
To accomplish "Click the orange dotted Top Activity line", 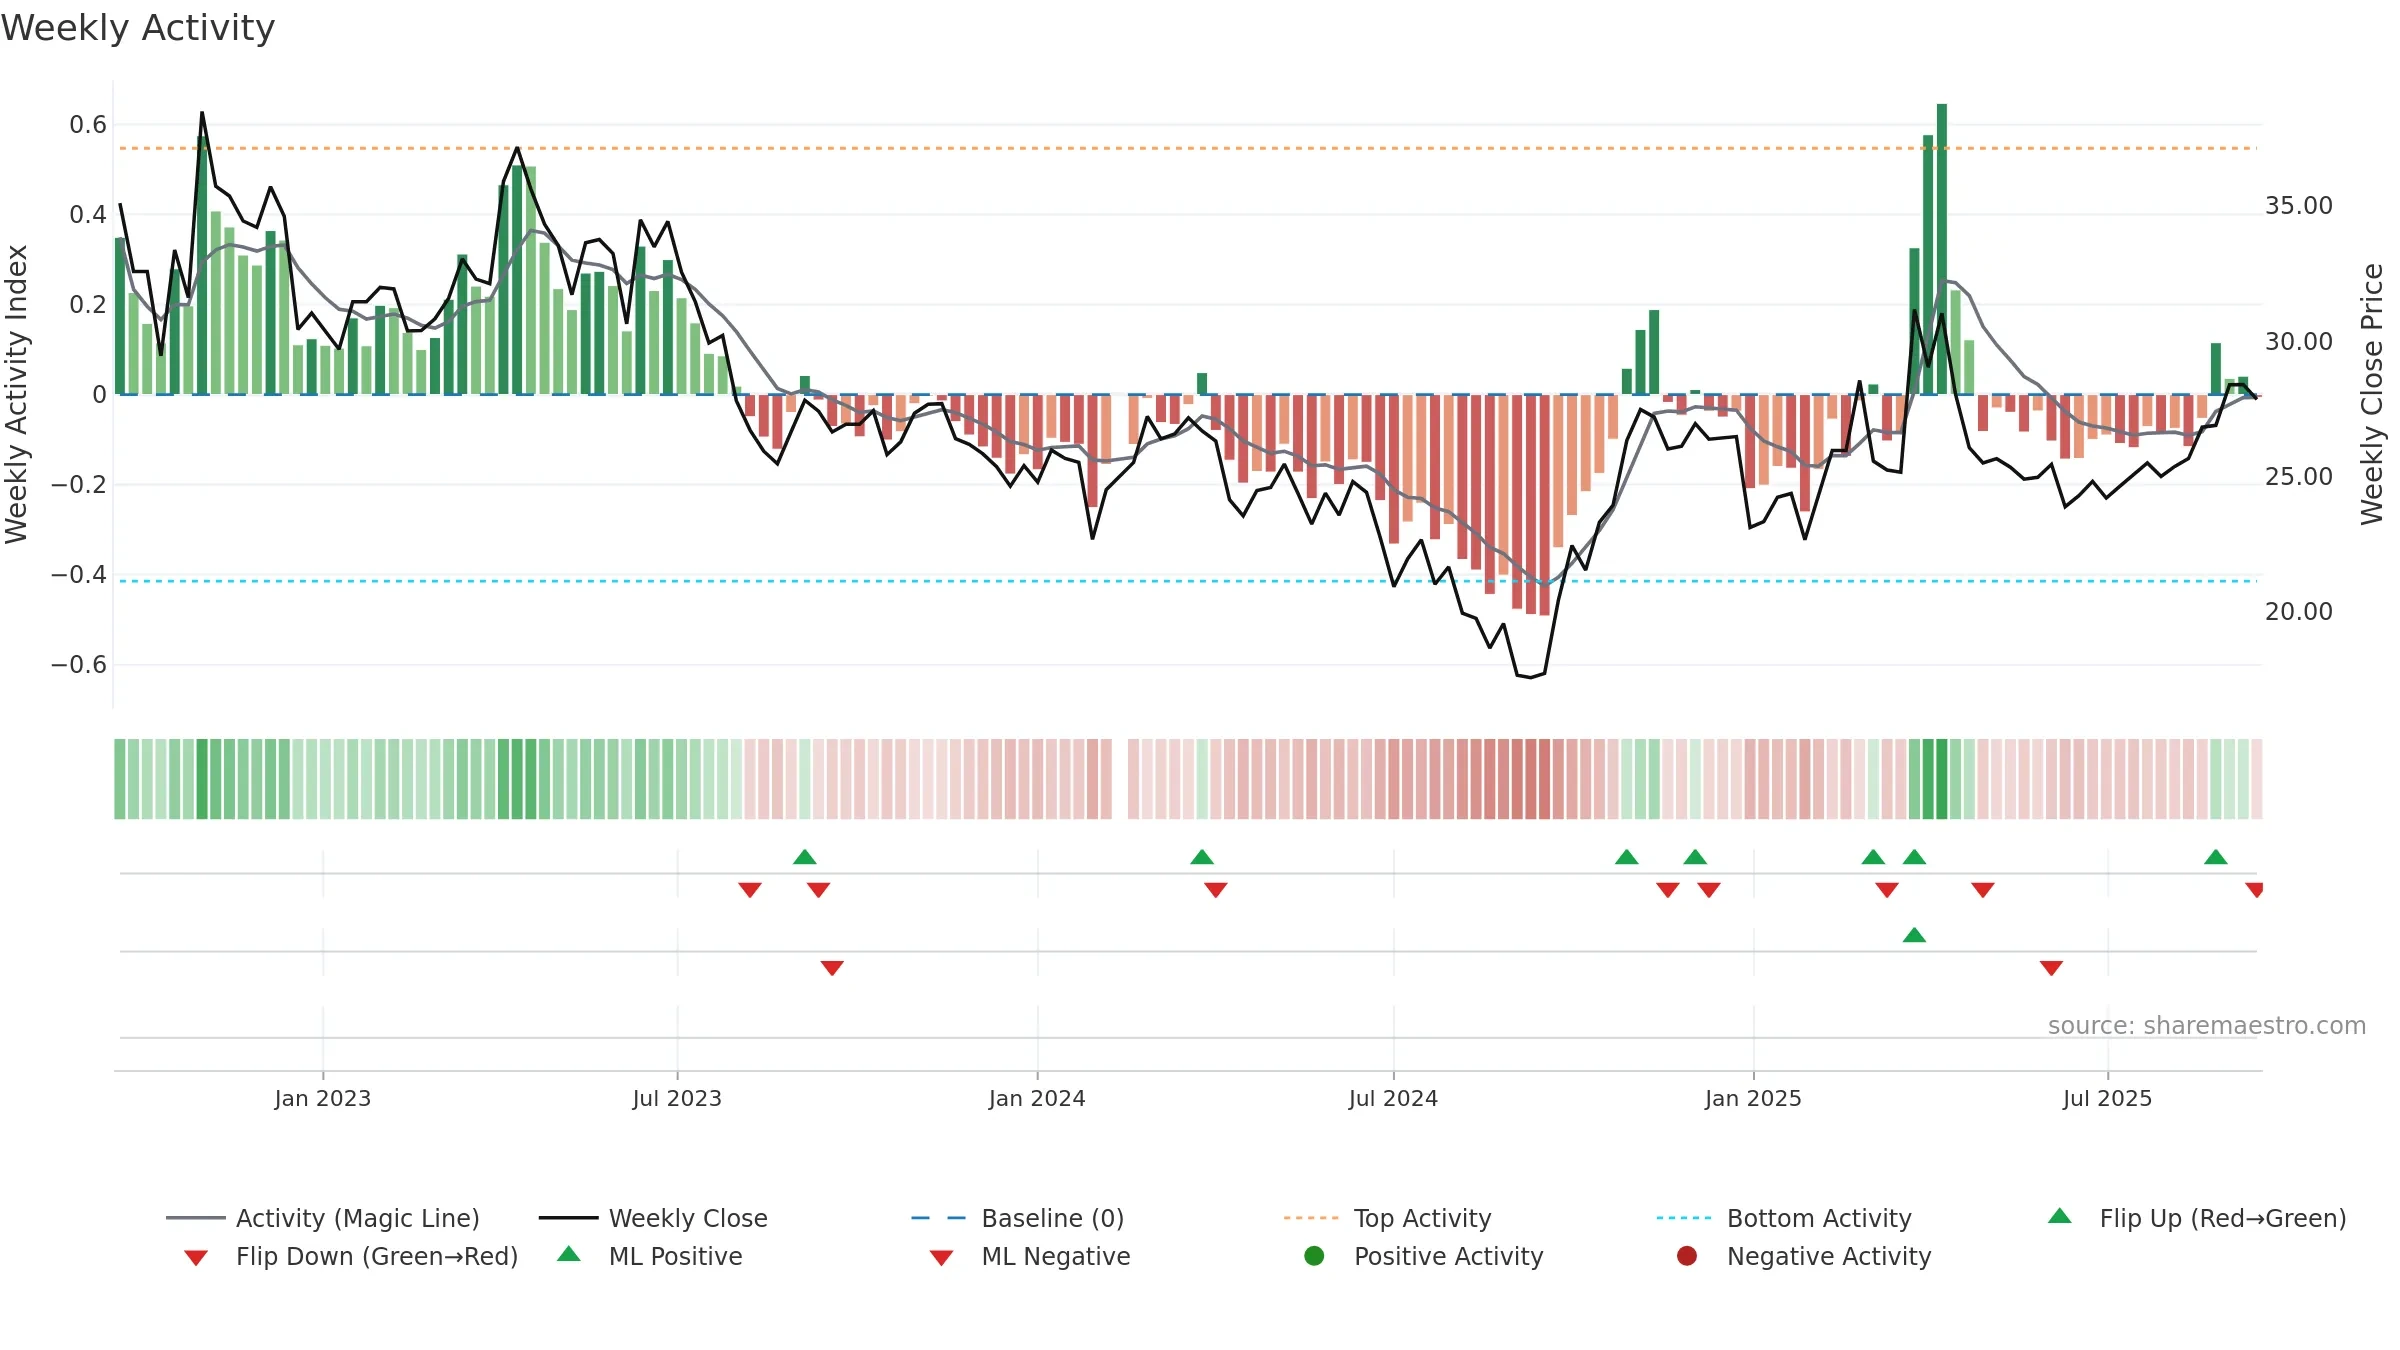I will [1187, 148].
